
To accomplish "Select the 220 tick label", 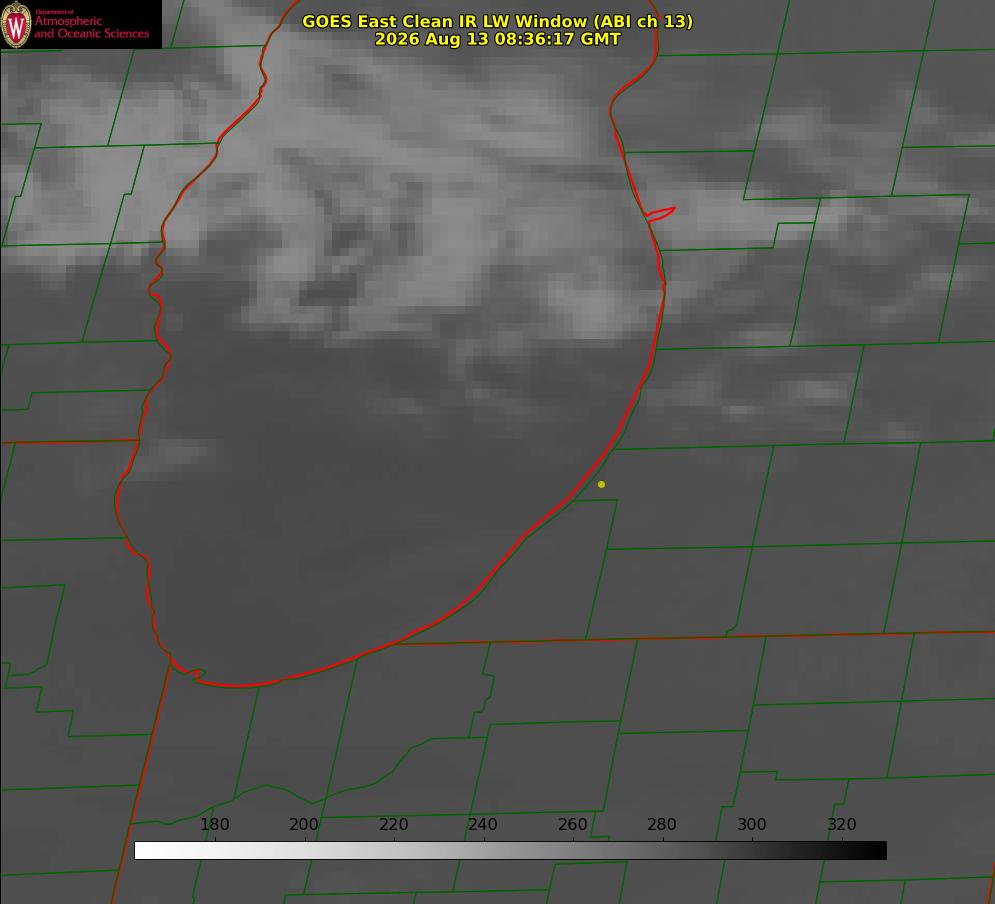I will click(393, 824).
